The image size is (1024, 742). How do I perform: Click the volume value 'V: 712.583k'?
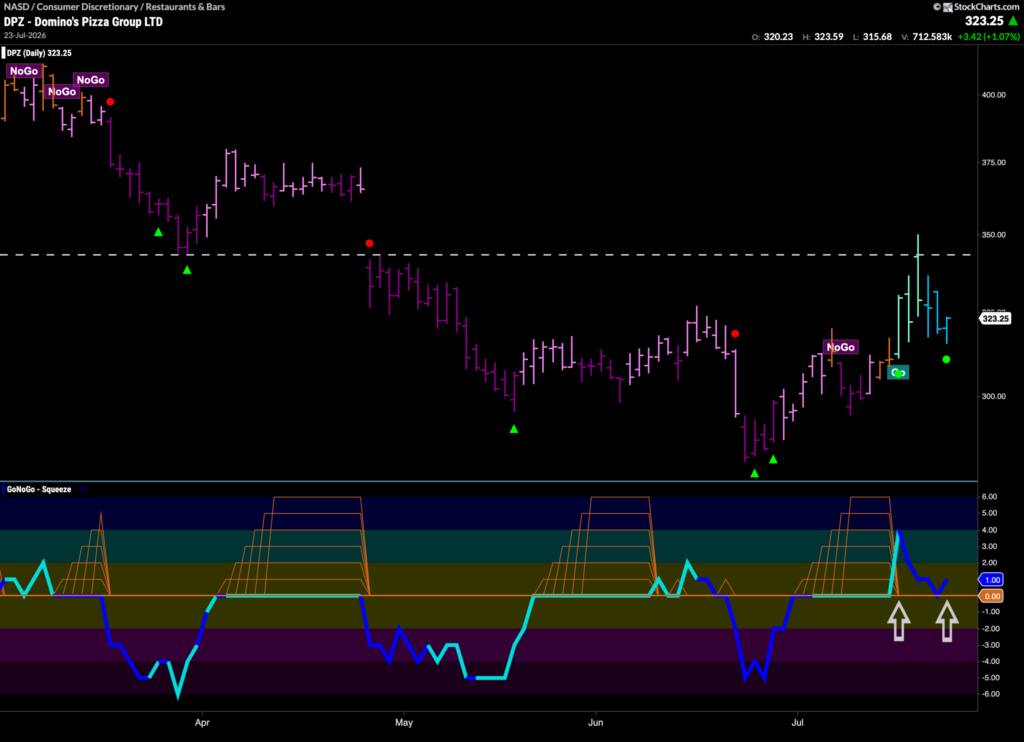point(926,37)
